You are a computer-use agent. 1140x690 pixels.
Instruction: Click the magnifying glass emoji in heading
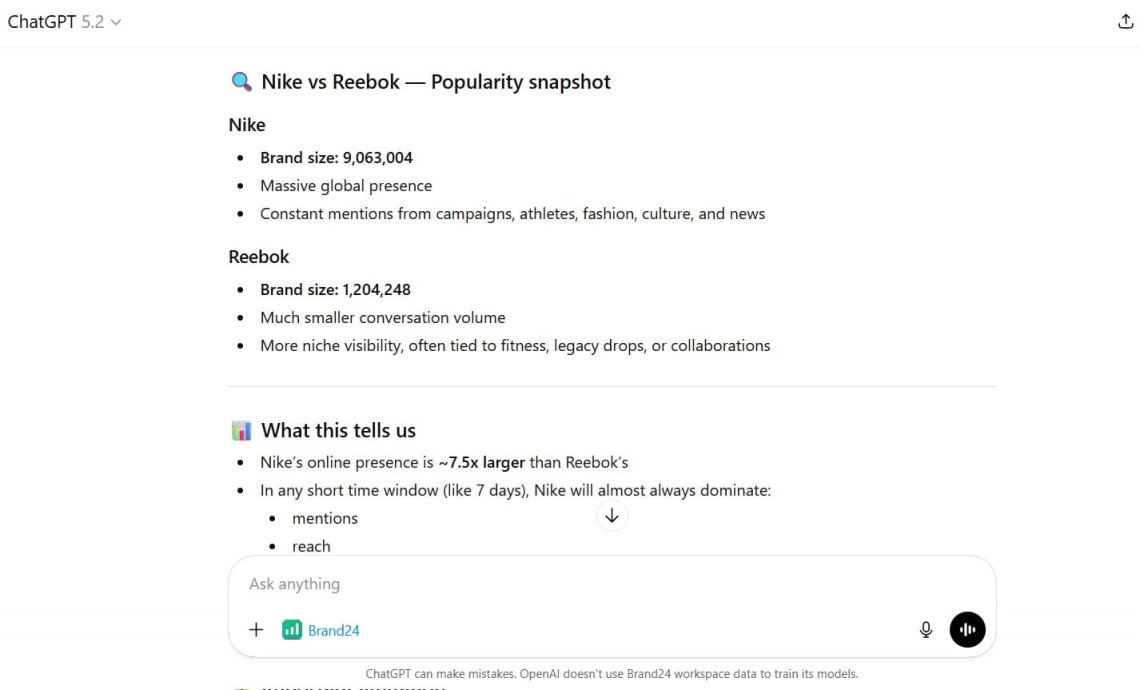coord(241,82)
